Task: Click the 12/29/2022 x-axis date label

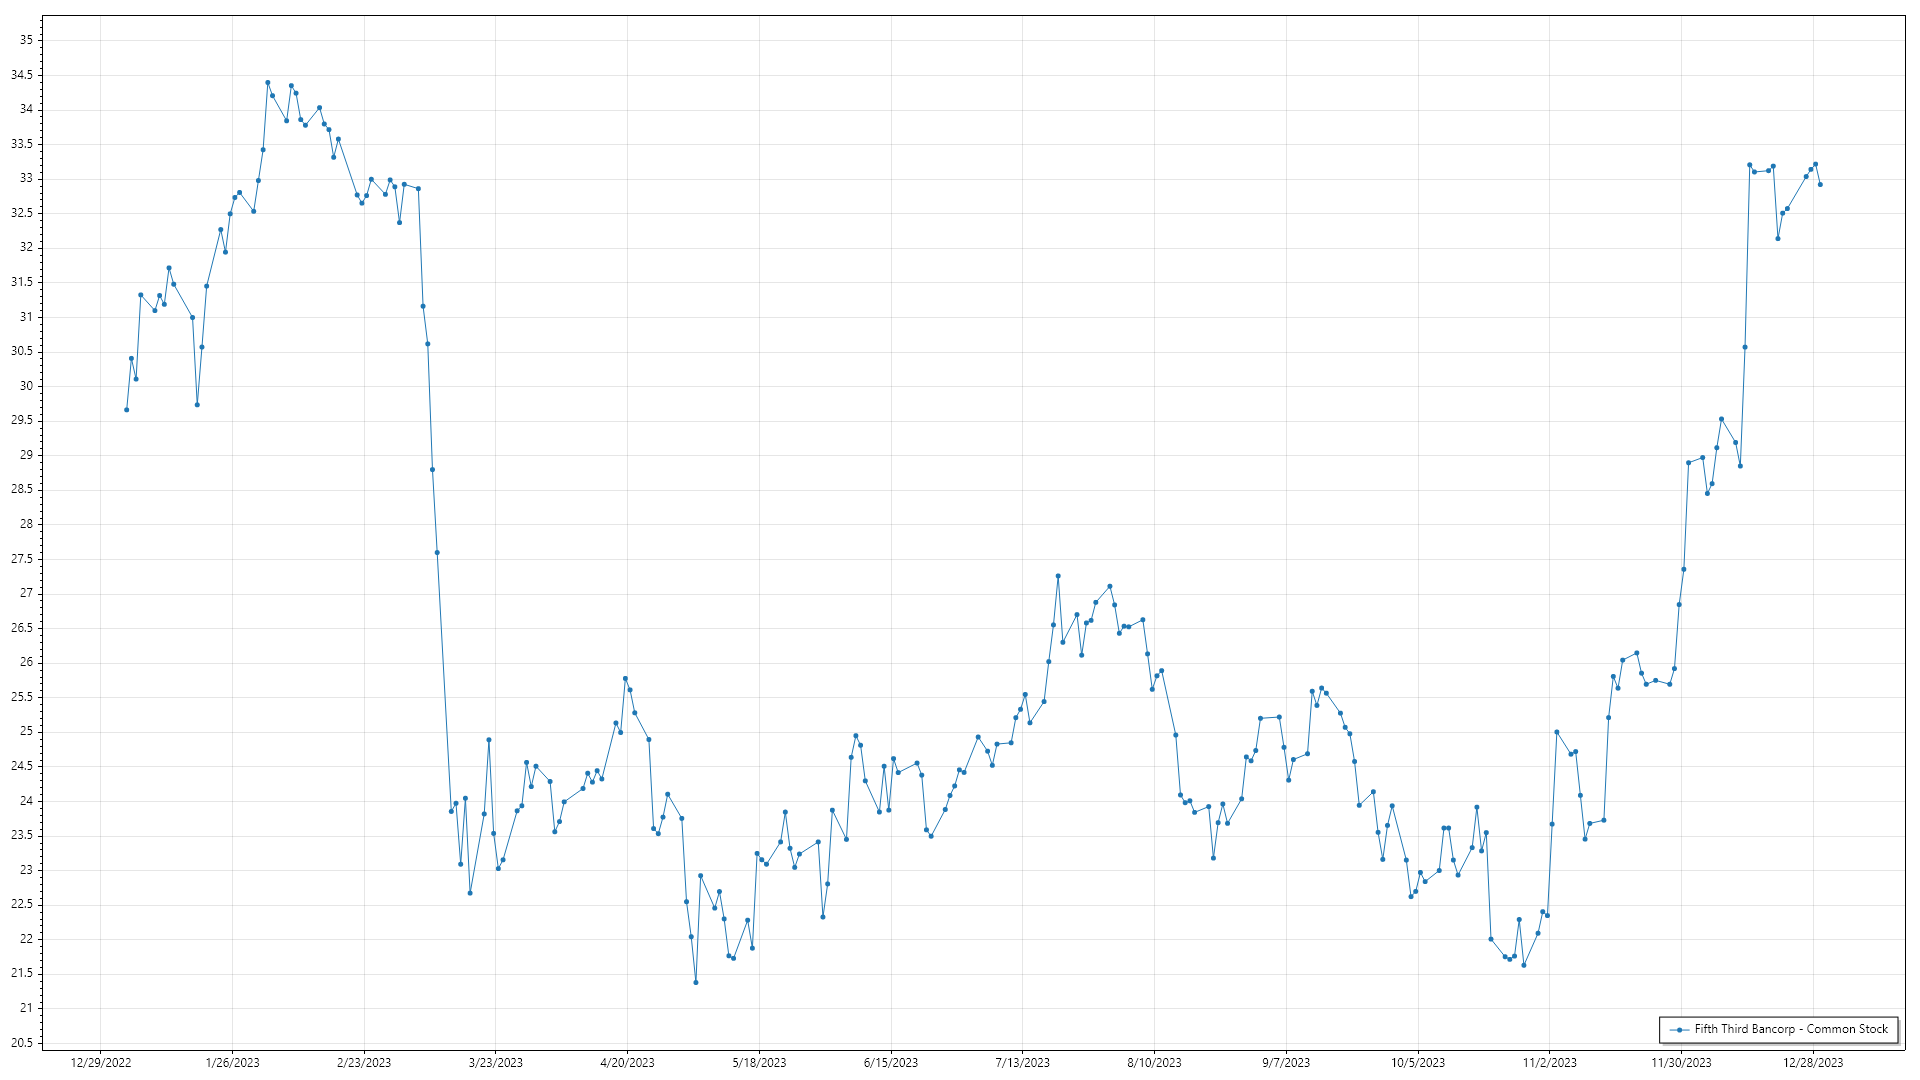Action: tap(101, 1063)
